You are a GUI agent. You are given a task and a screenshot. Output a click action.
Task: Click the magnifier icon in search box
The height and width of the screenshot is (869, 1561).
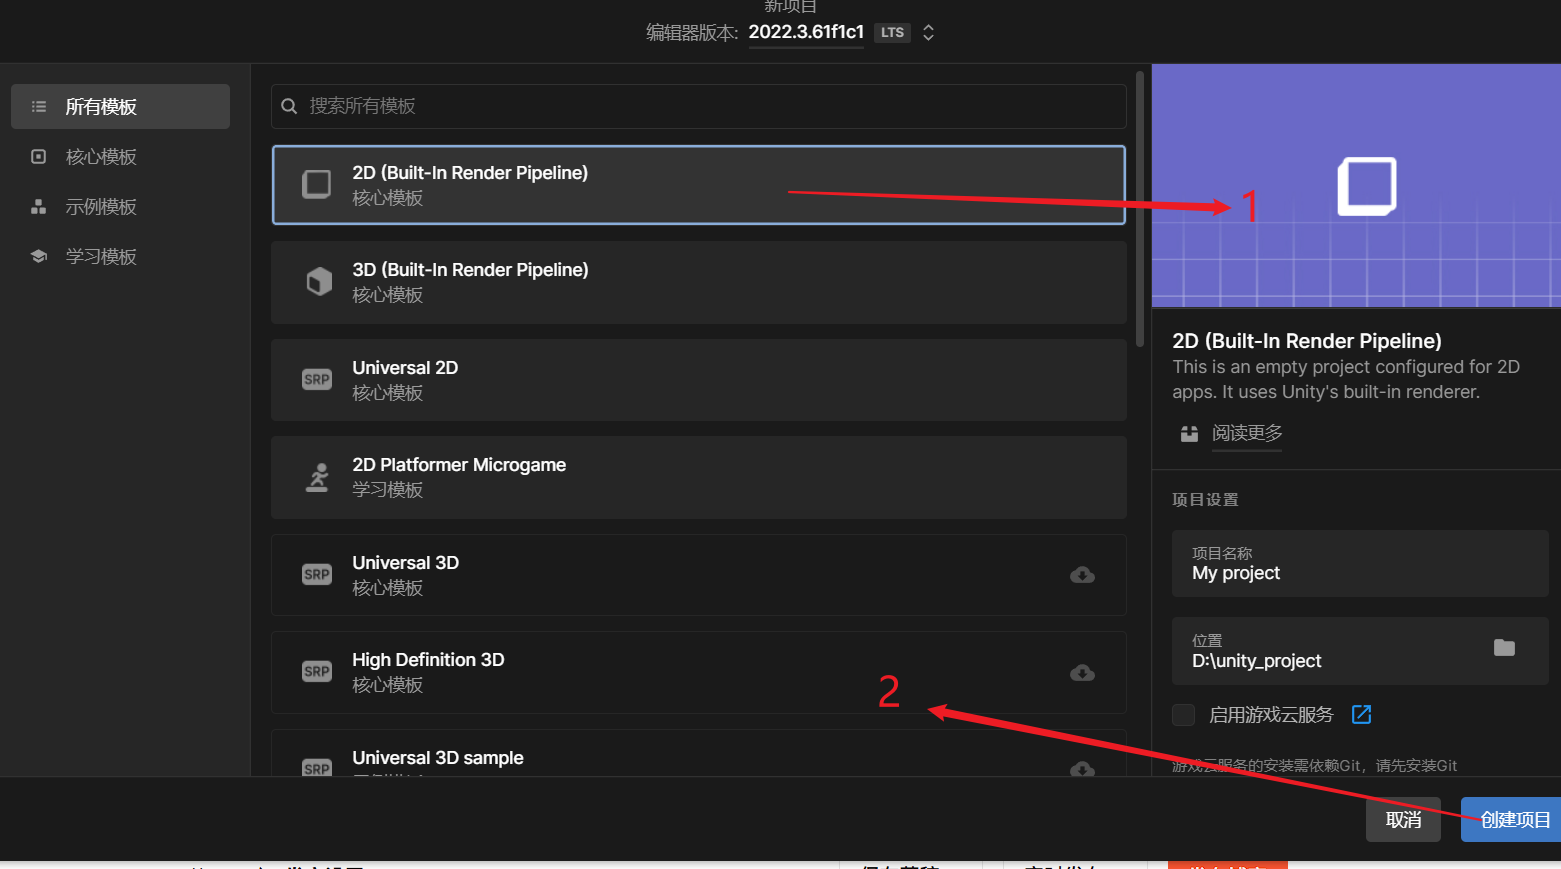[289, 106]
